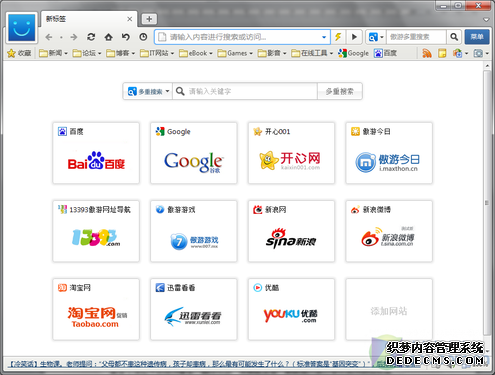Close the 新标签 tab

pyautogui.click(x=130, y=19)
